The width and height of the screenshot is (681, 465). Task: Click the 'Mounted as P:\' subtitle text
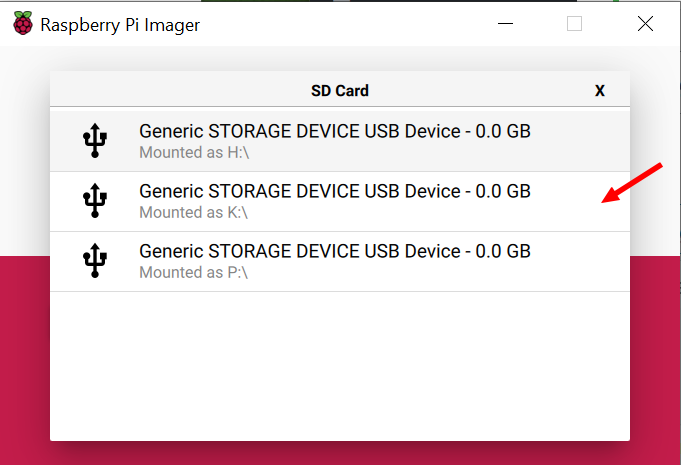(x=193, y=272)
